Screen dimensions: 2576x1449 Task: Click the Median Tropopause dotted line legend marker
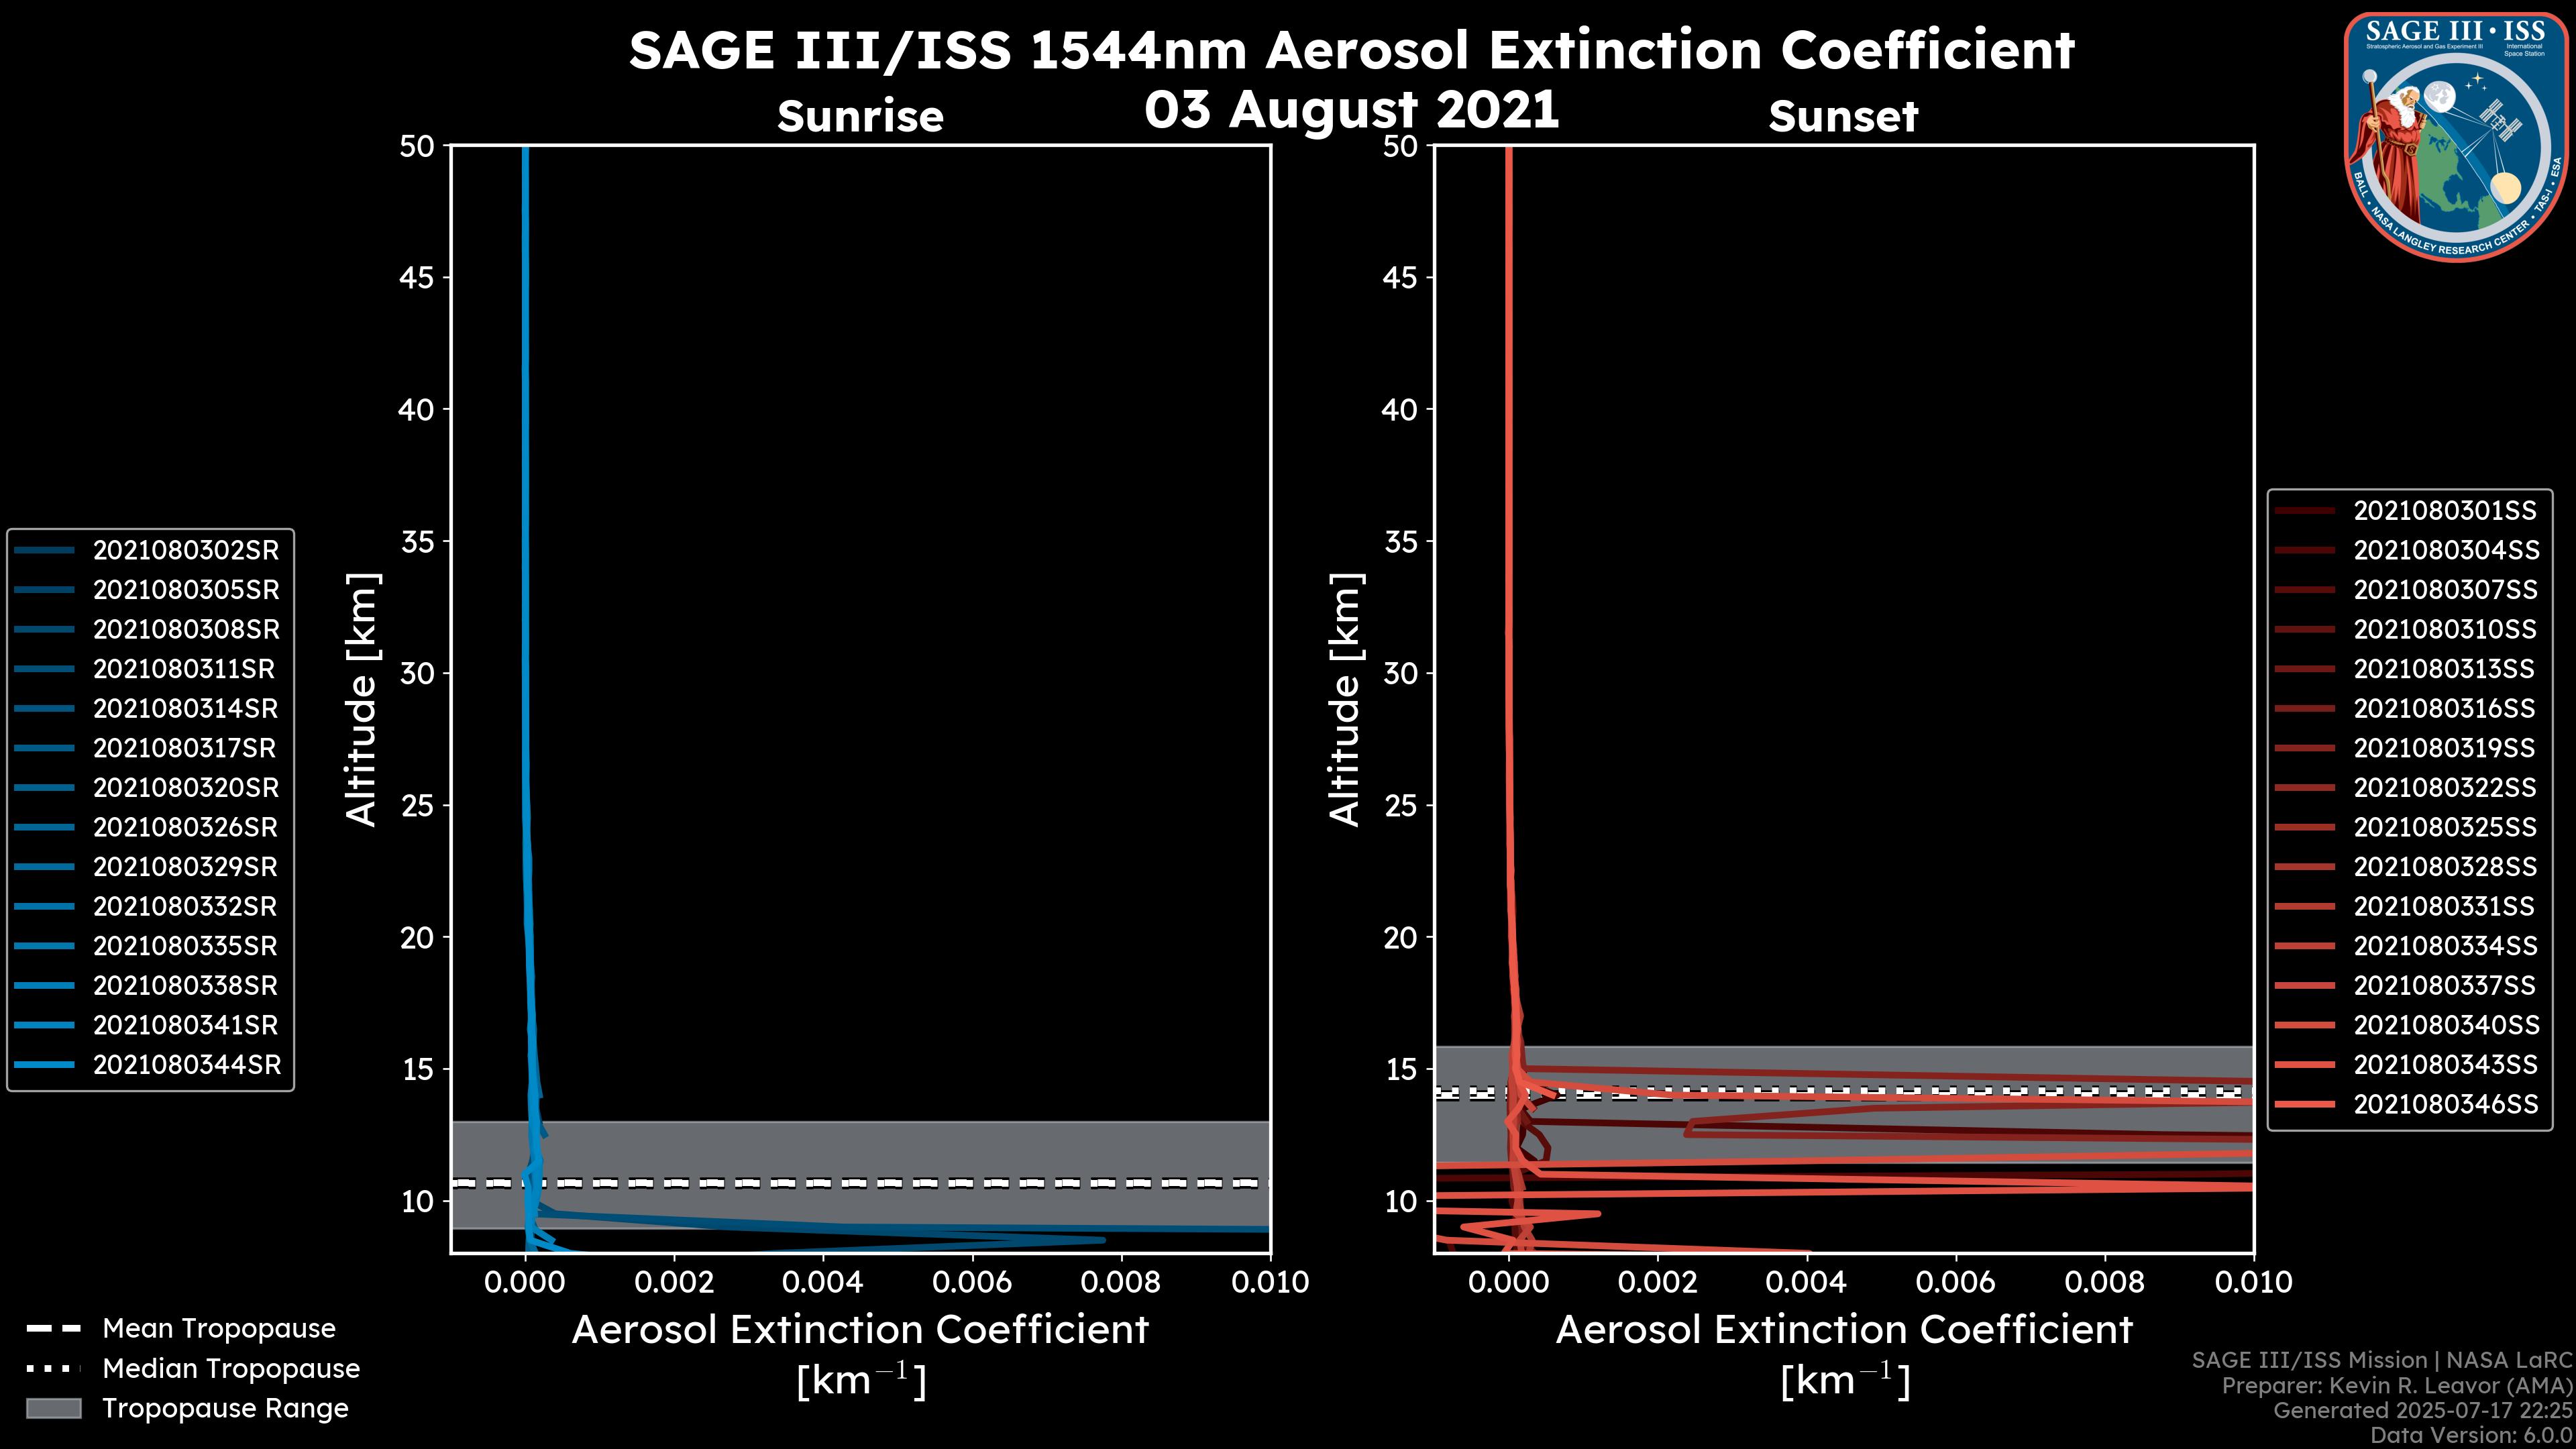(x=53, y=1368)
